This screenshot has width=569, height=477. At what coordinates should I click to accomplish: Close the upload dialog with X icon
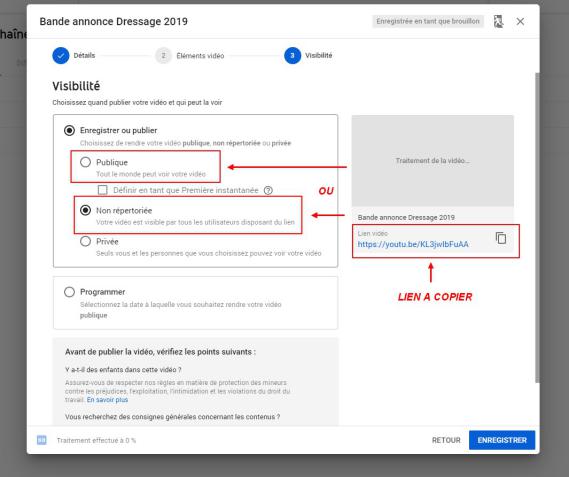coord(520,21)
